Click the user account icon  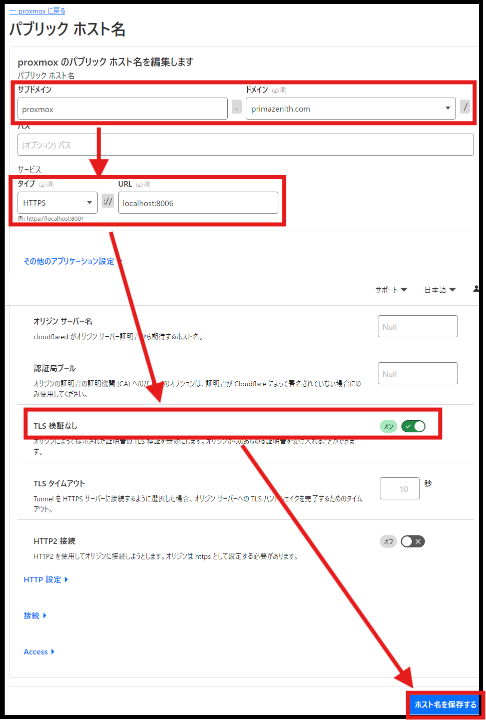(x=476, y=289)
